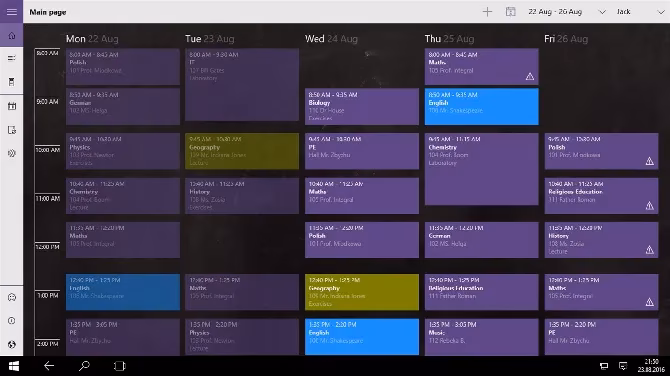This screenshot has height=376, width=670.
Task: Open Friday's 1:35 PM PE lesson
Action: pos(601,337)
